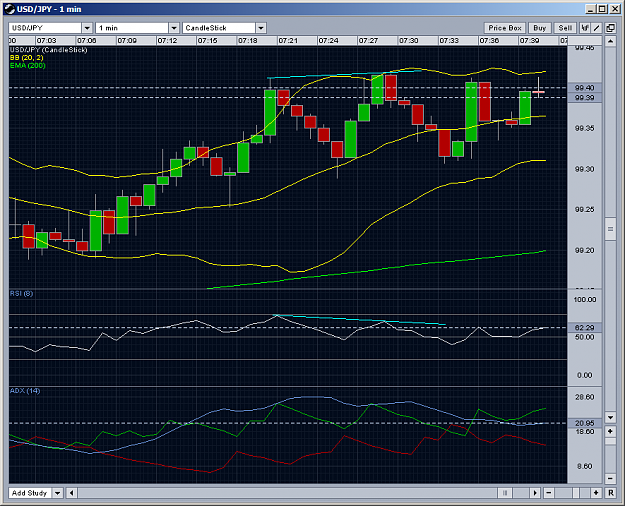
Task: Click the detach chart window icon
Action: click(x=610, y=28)
